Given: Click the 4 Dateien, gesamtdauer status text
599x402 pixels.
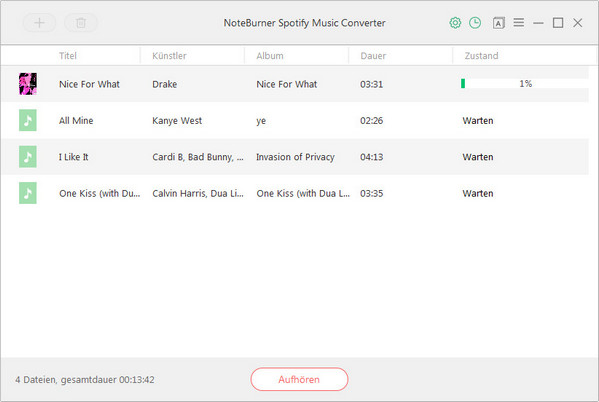Looking at the screenshot, I should tap(85, 379).
